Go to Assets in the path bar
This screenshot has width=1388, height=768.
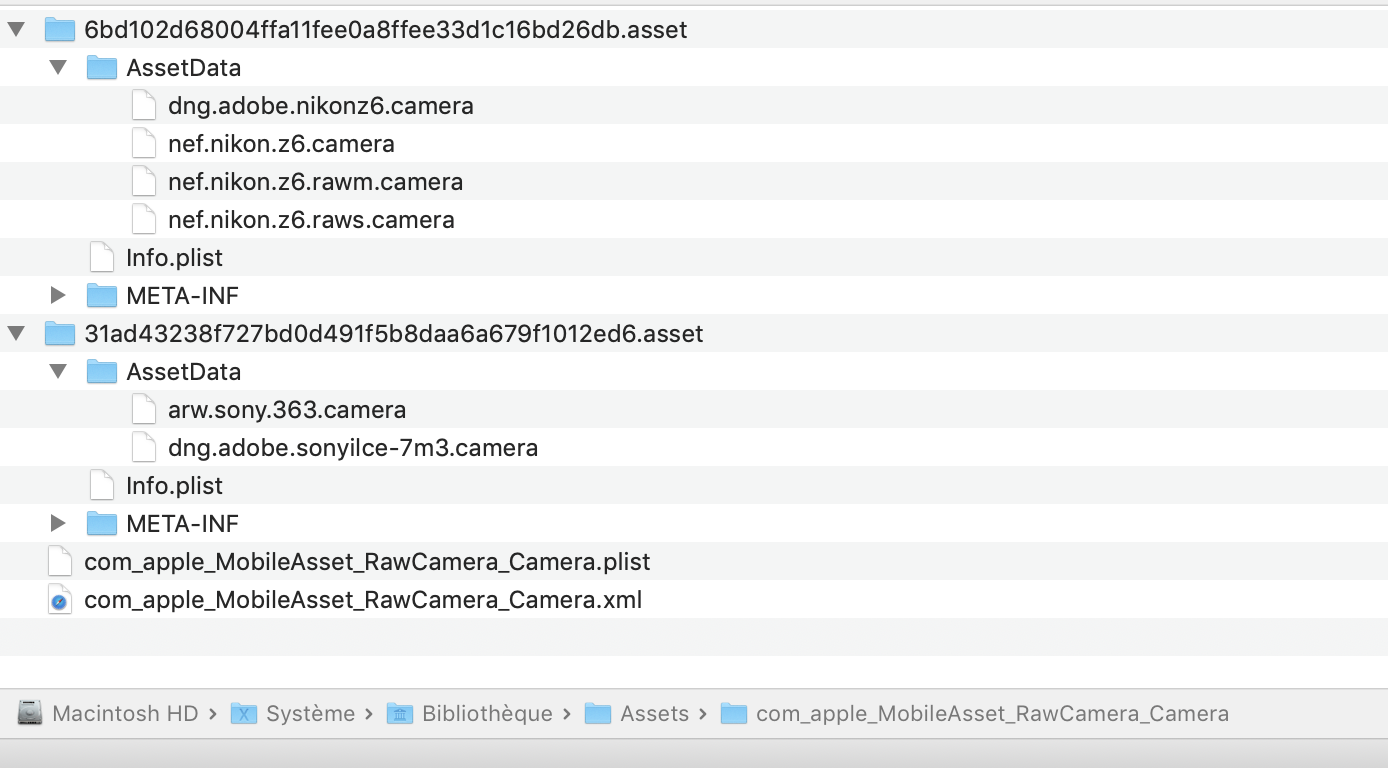654,714
